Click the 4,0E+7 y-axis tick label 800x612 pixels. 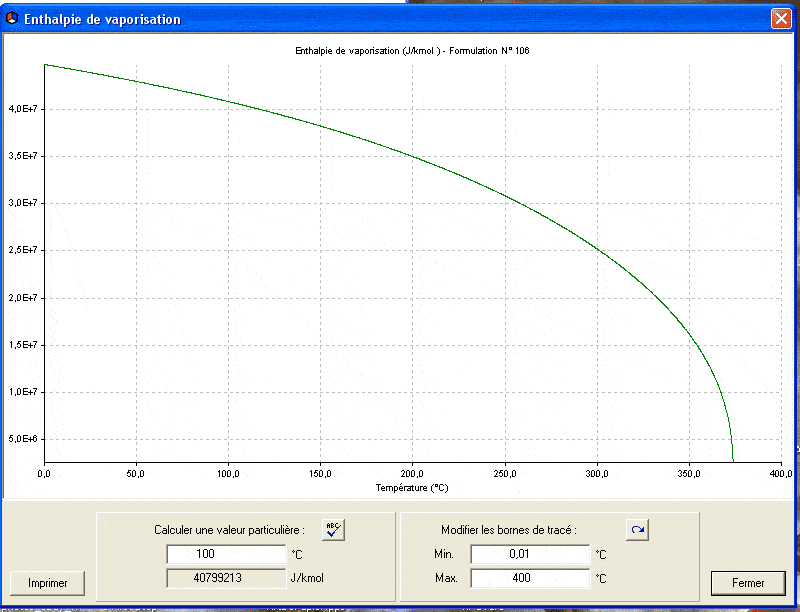23,109
